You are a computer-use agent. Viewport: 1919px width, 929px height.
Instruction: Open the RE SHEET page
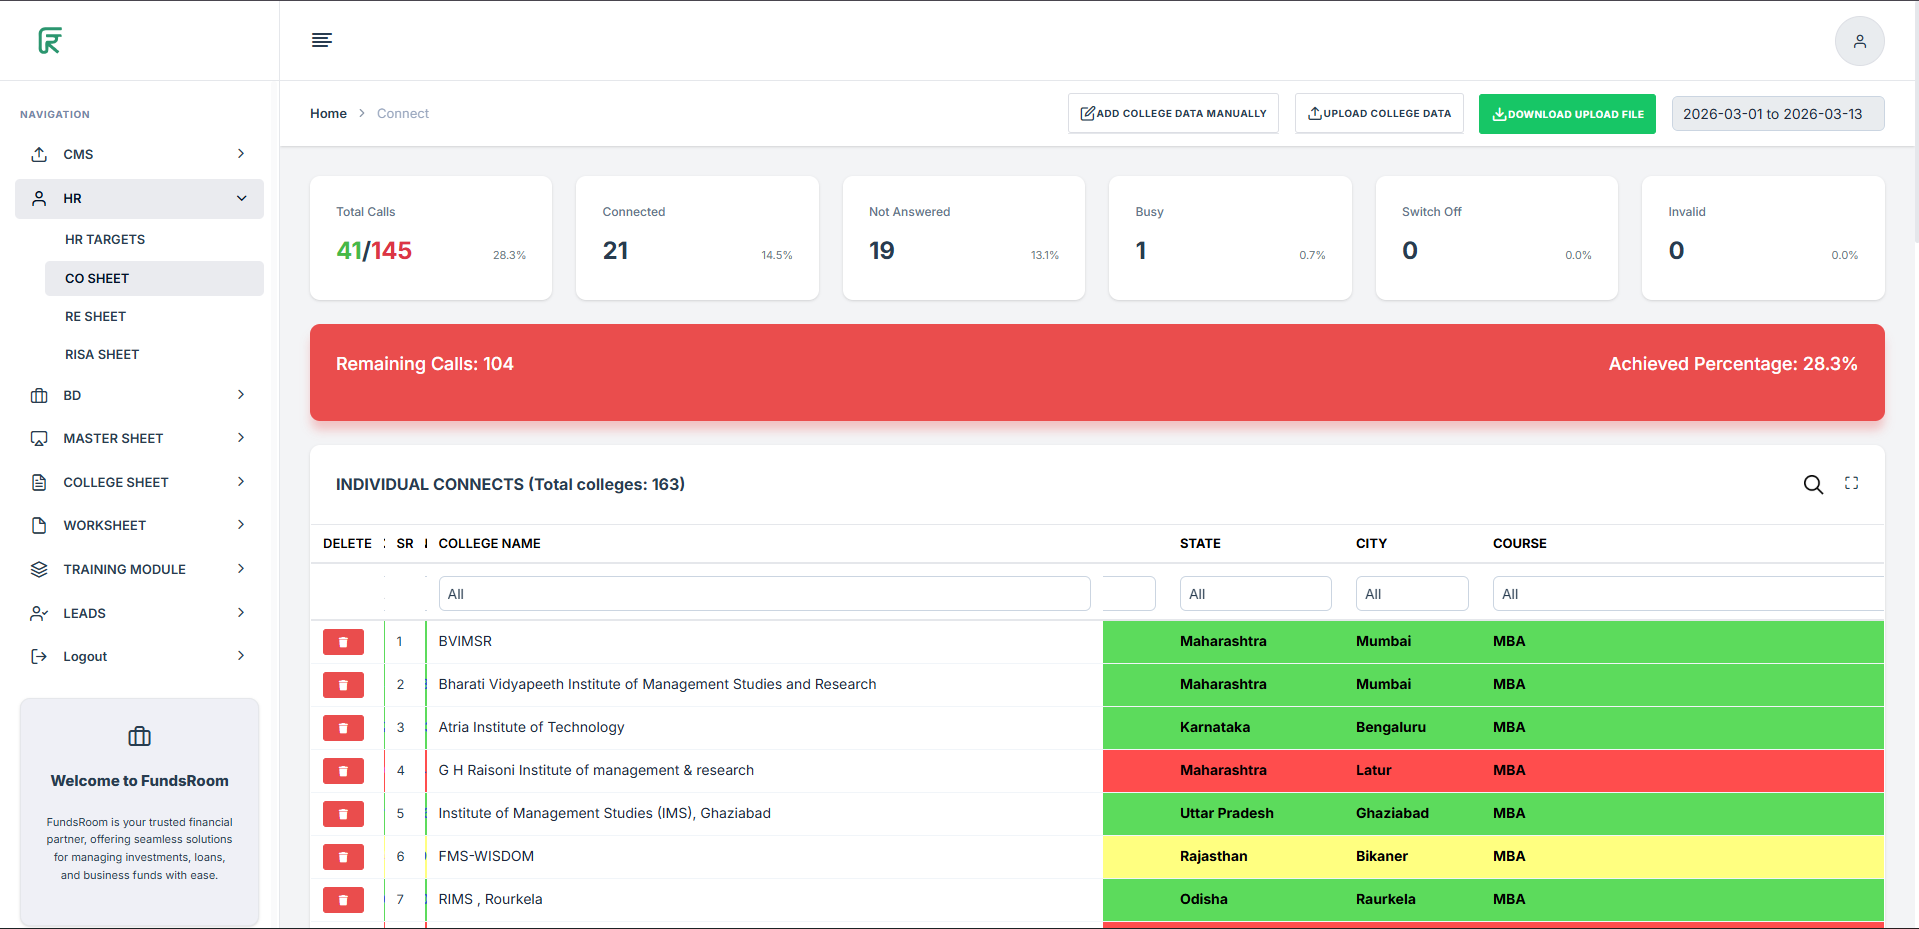pyautogui.click(x=96, y=317)
